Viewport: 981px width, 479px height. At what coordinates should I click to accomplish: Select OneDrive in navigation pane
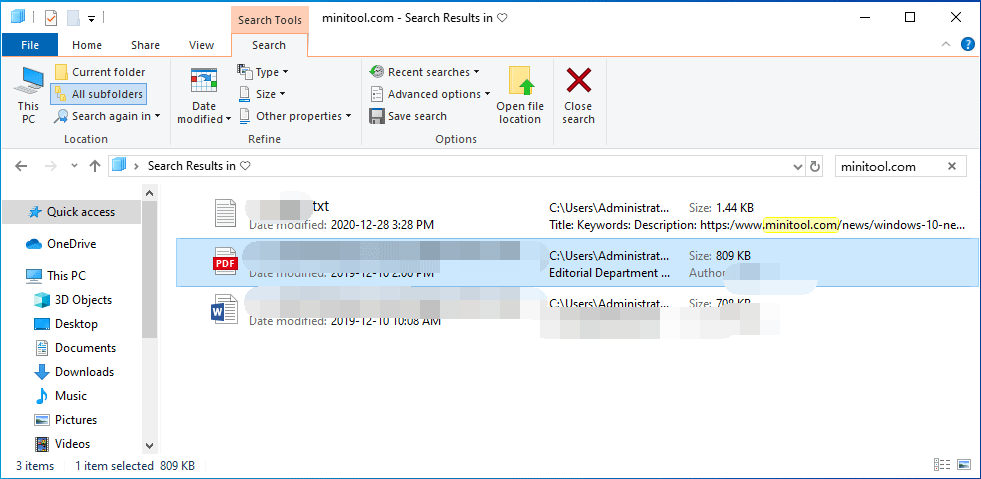pos(61,244)
